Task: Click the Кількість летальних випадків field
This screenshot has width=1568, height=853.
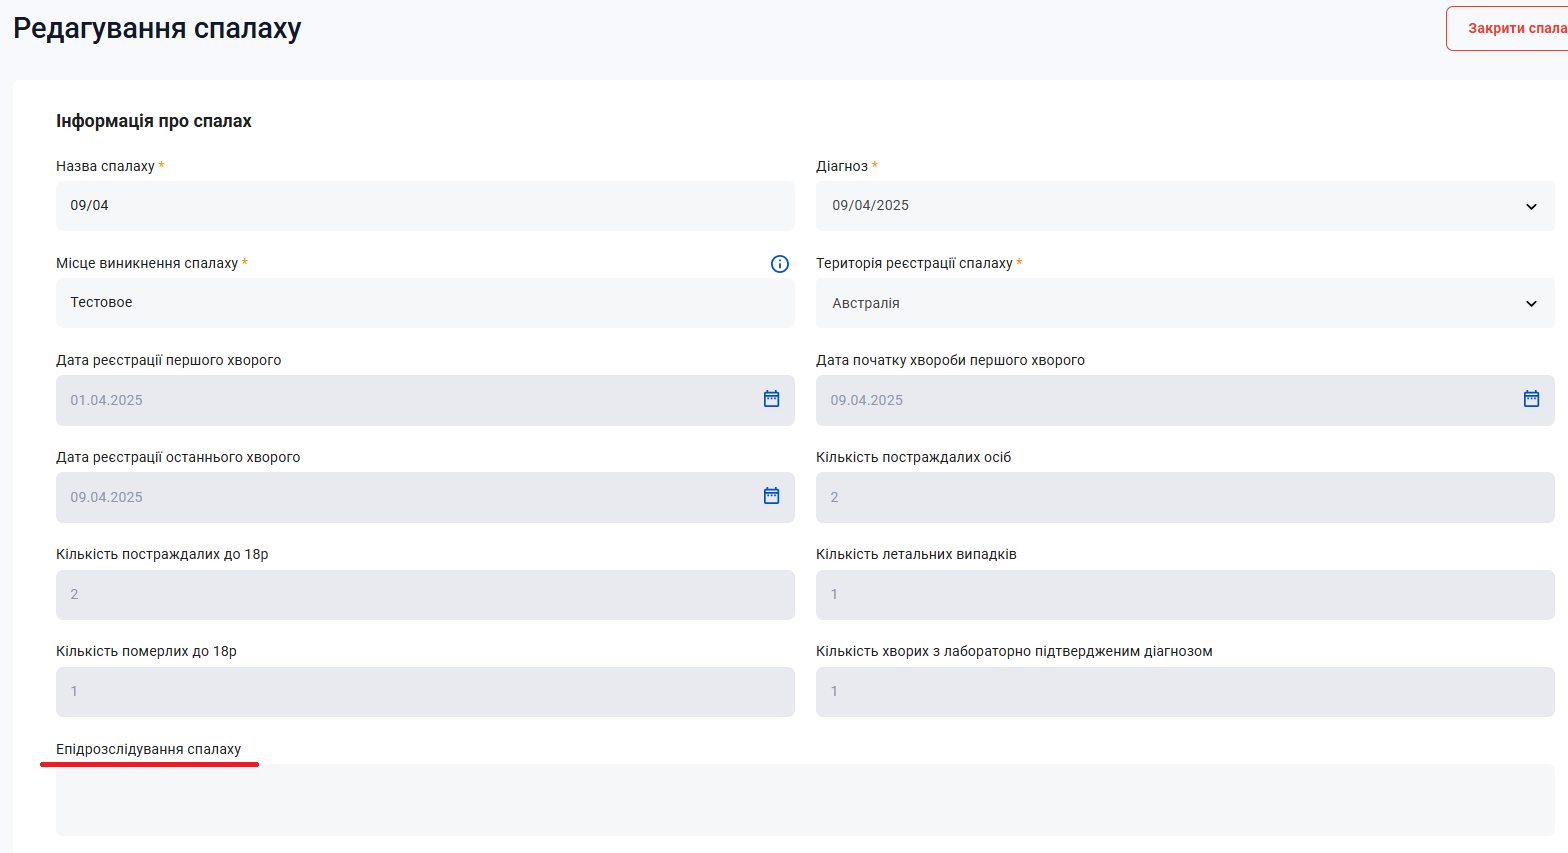Action: pos(1185,595)
